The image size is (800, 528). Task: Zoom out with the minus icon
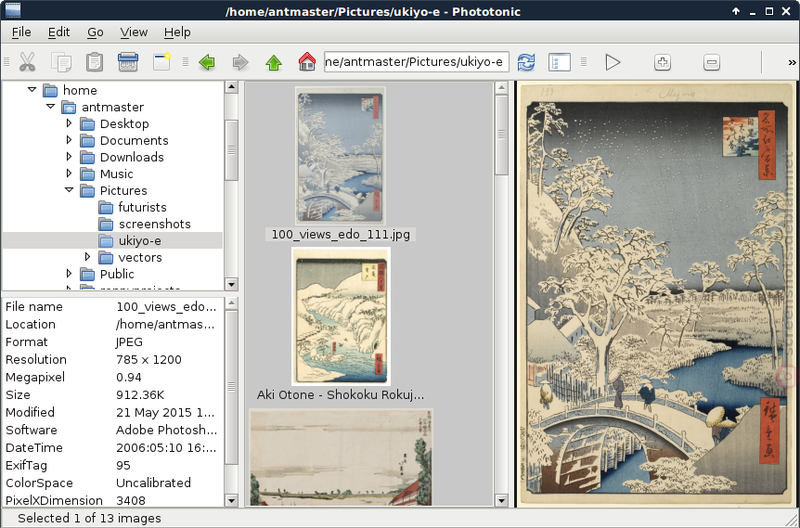tap(711, 62)
